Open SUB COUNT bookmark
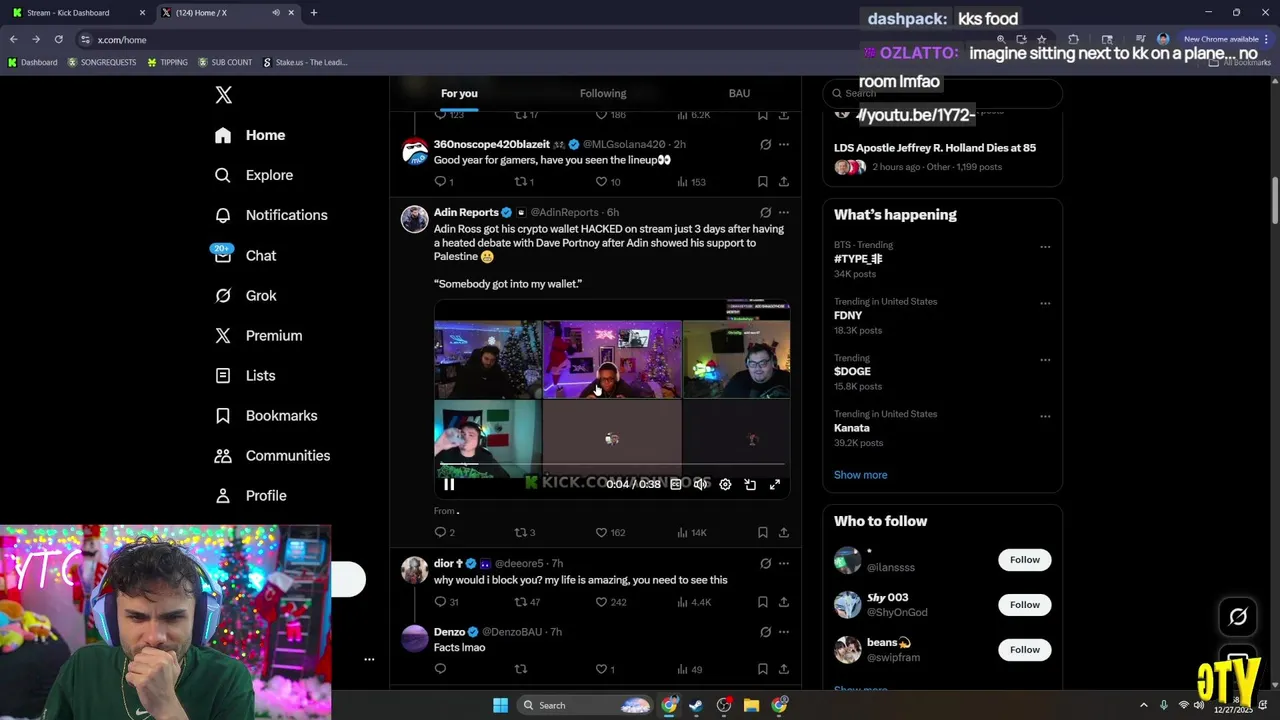Viewport: 1280px width, 720px height. tap(225, 62)
